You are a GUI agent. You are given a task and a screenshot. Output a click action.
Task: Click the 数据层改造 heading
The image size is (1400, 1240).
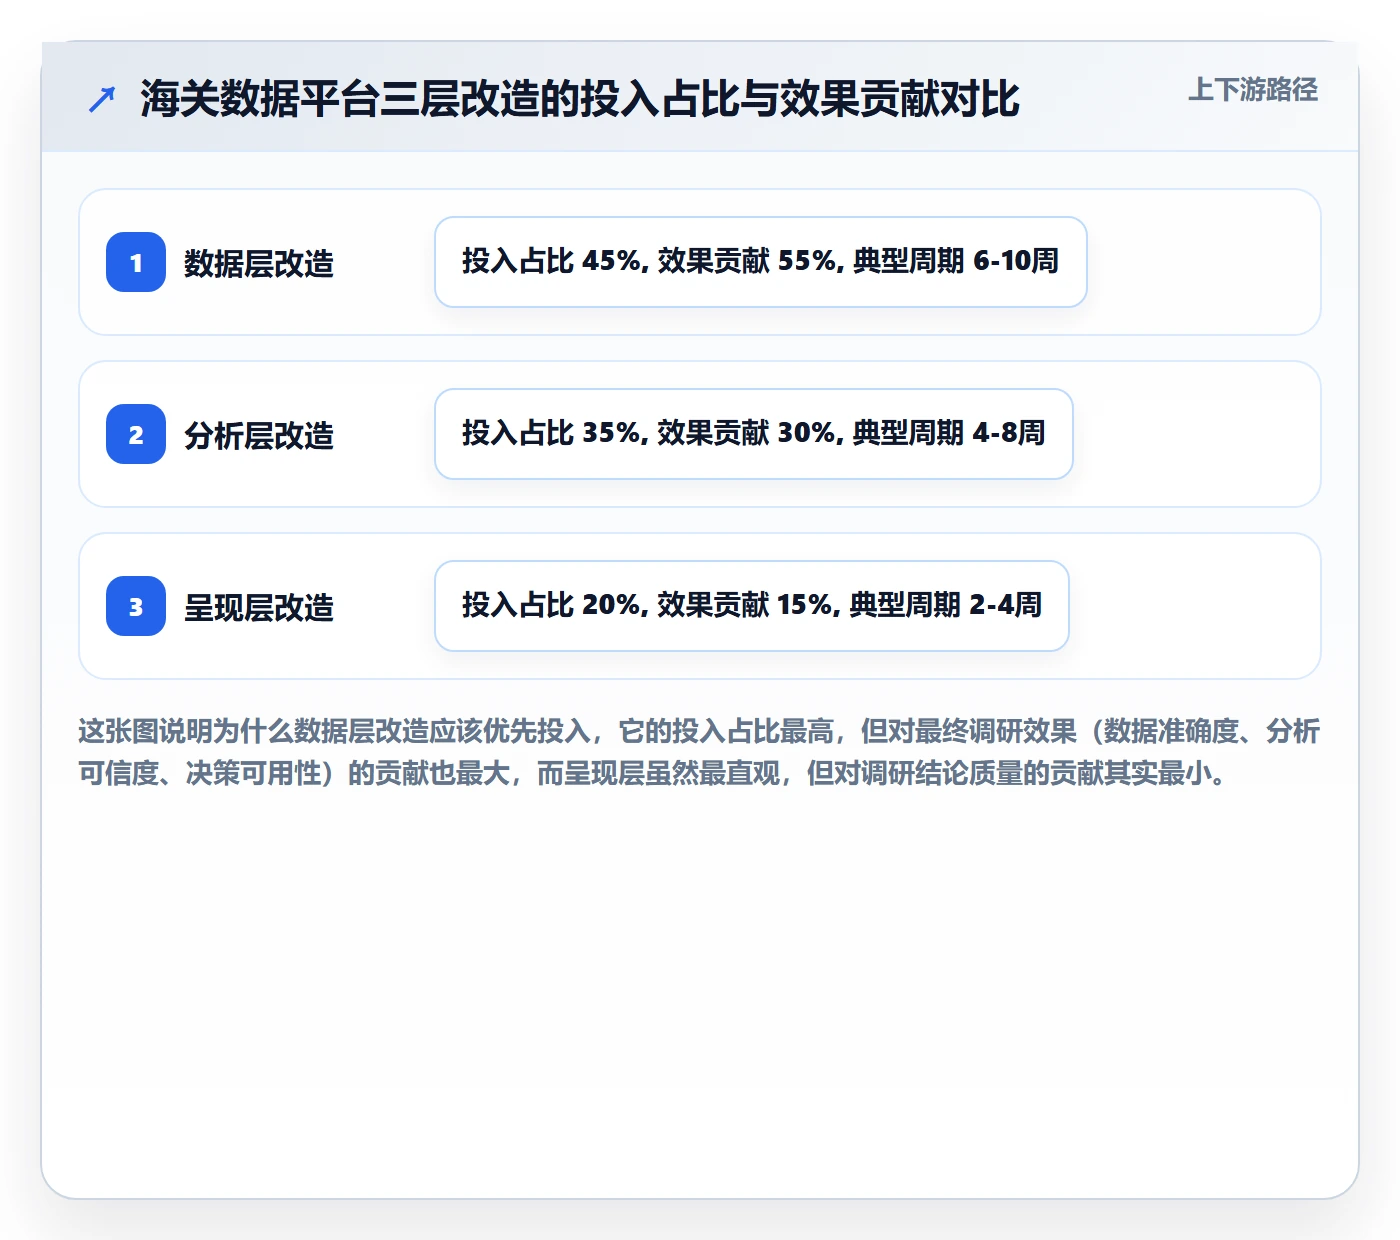coord(259,264)
